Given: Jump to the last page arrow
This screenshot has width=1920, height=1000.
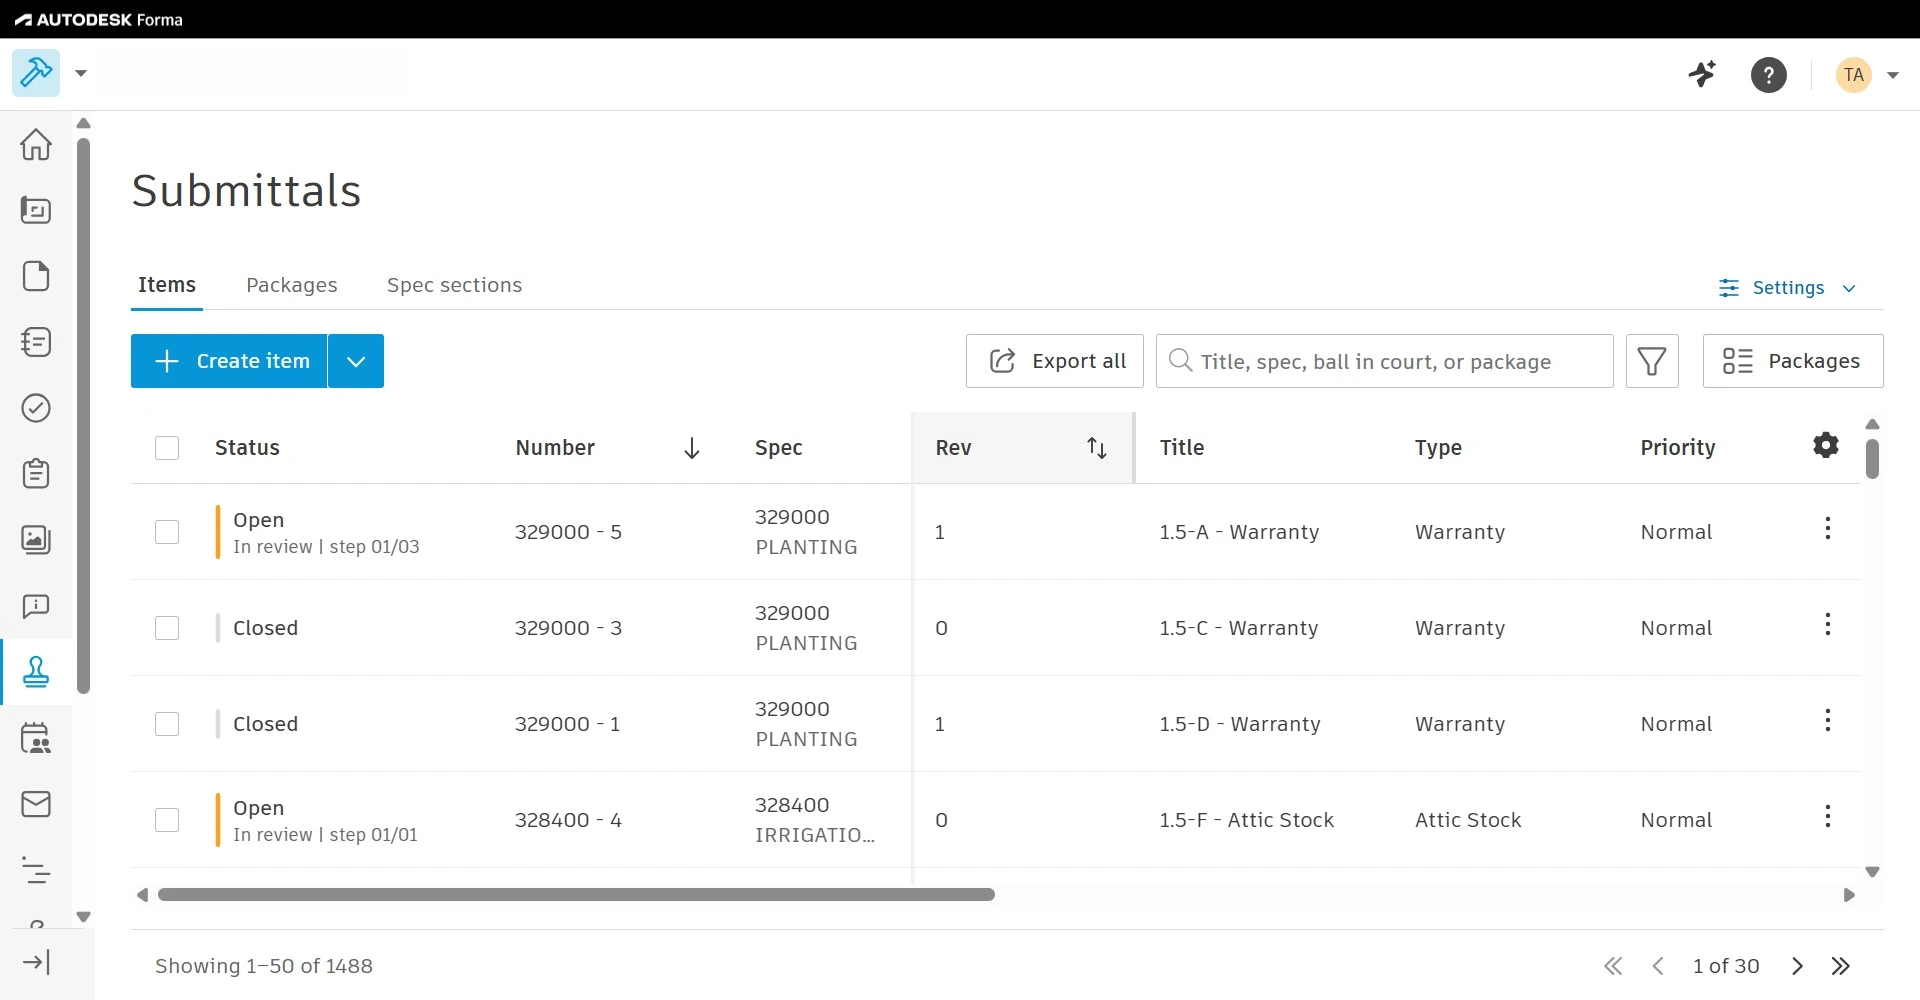Looking at the screenshot, I should click(1841, 966).
